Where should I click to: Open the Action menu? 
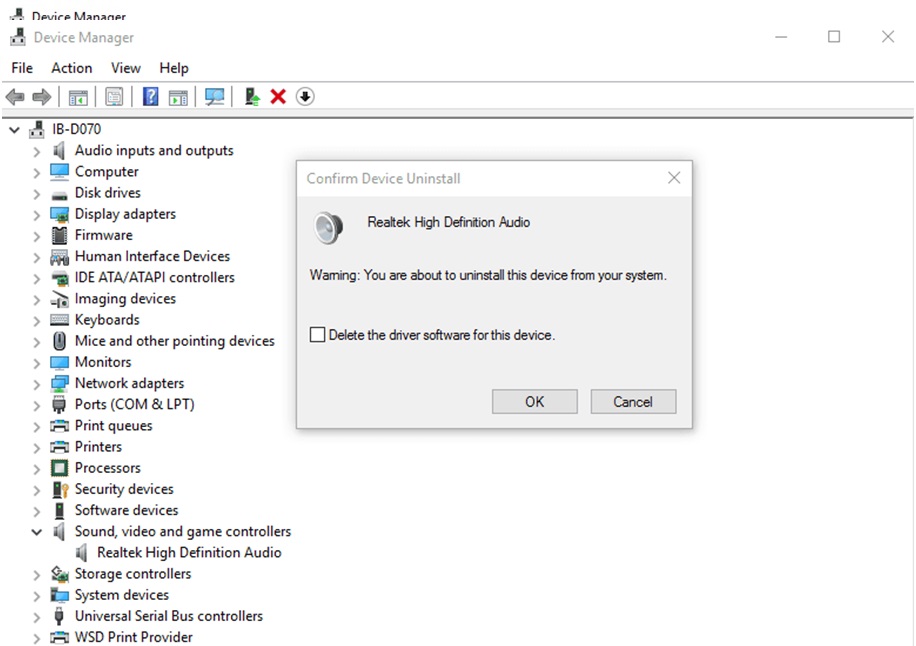[x=72, y=68]
